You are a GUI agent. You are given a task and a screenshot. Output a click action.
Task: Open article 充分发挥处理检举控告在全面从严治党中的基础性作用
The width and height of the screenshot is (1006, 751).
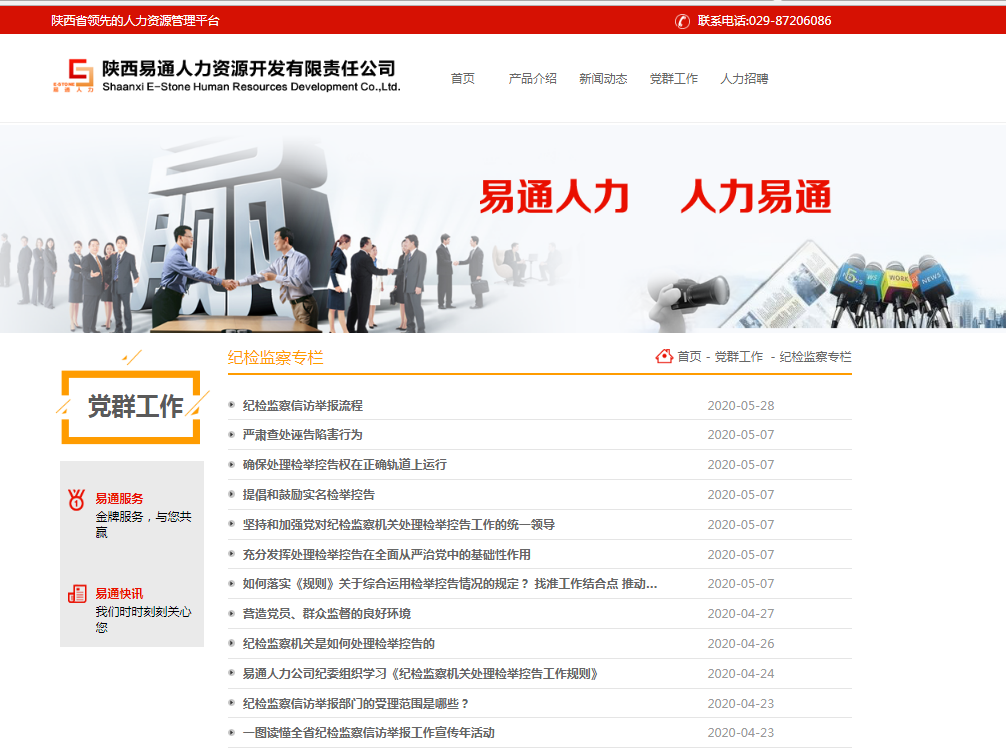pyautogui.click(x=386, y=554)
